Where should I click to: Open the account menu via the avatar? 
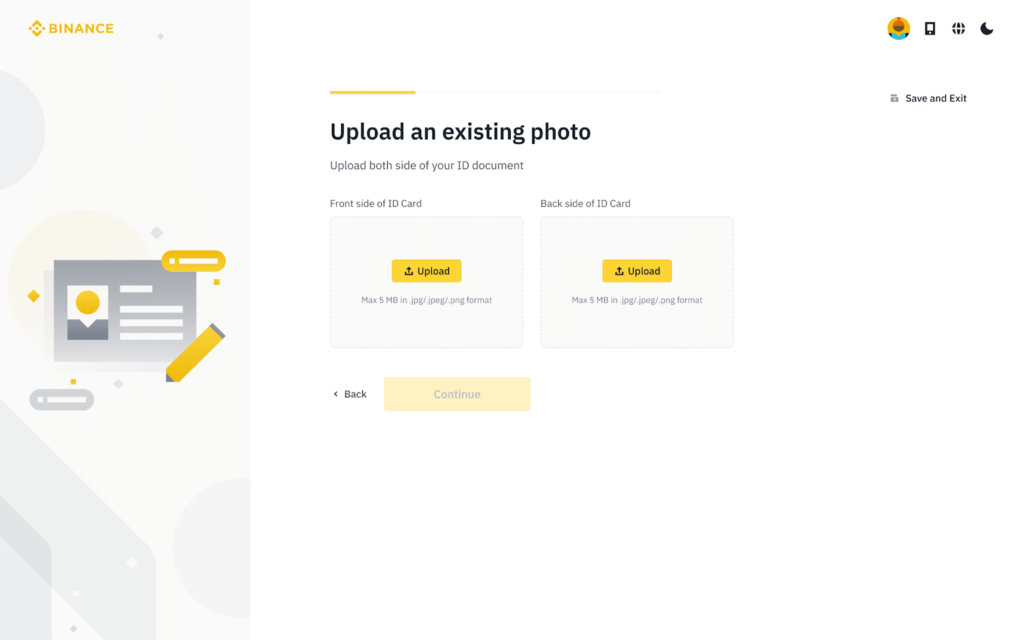(898, 28)
